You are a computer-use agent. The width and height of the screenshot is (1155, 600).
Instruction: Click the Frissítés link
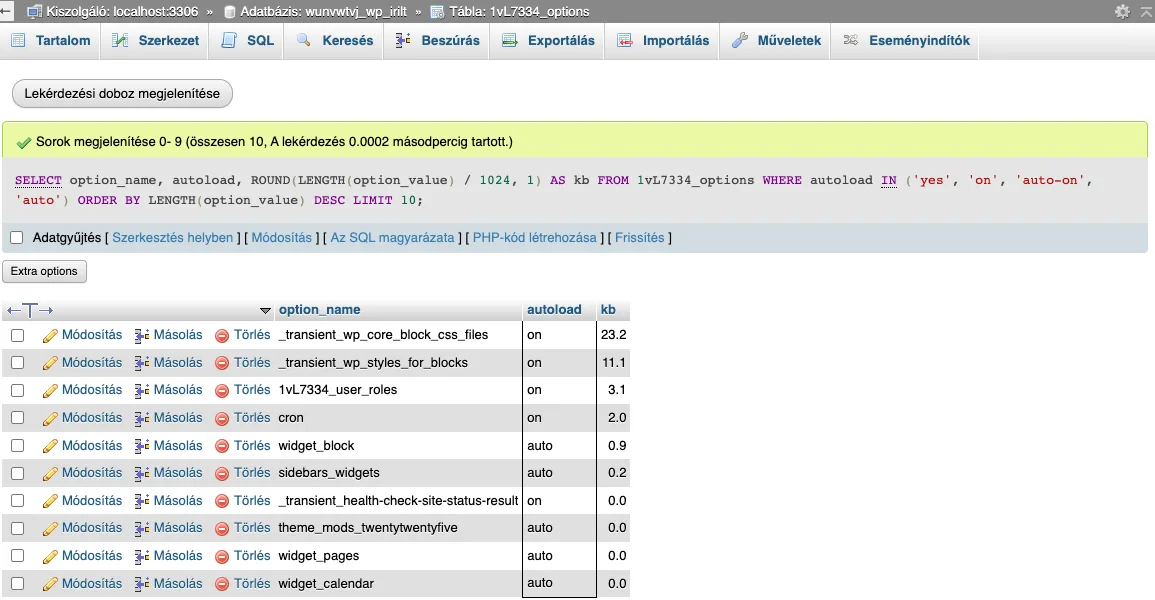click(x=639, y=238)
